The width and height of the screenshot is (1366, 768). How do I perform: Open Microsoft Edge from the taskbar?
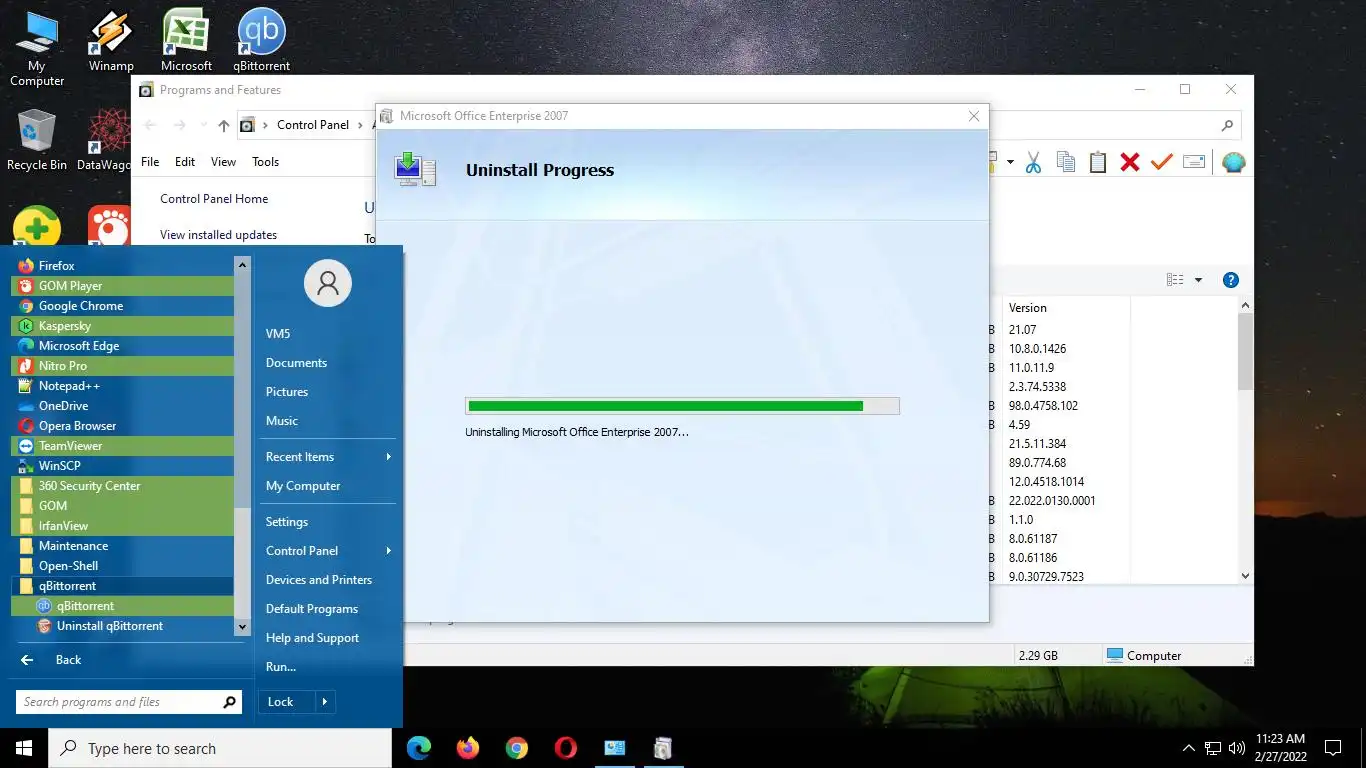point(419,747)
